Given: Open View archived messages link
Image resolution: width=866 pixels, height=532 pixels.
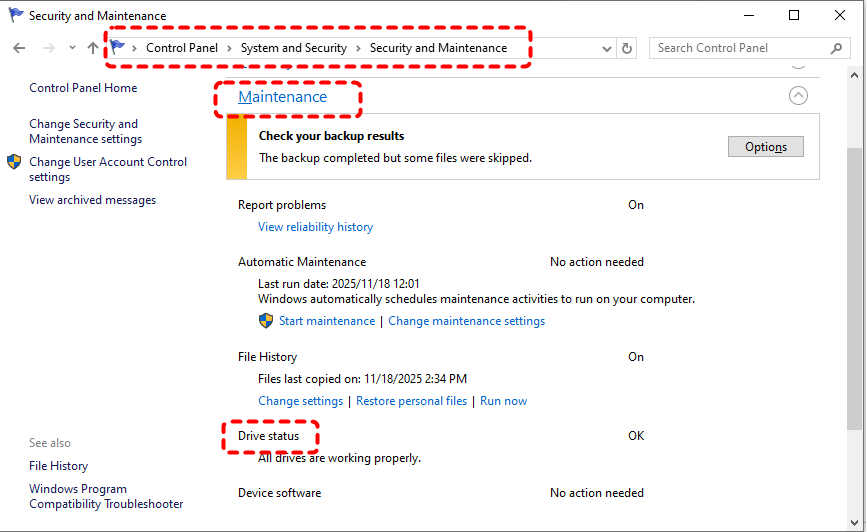Looking at the screenshot, I should pos(92,200).
